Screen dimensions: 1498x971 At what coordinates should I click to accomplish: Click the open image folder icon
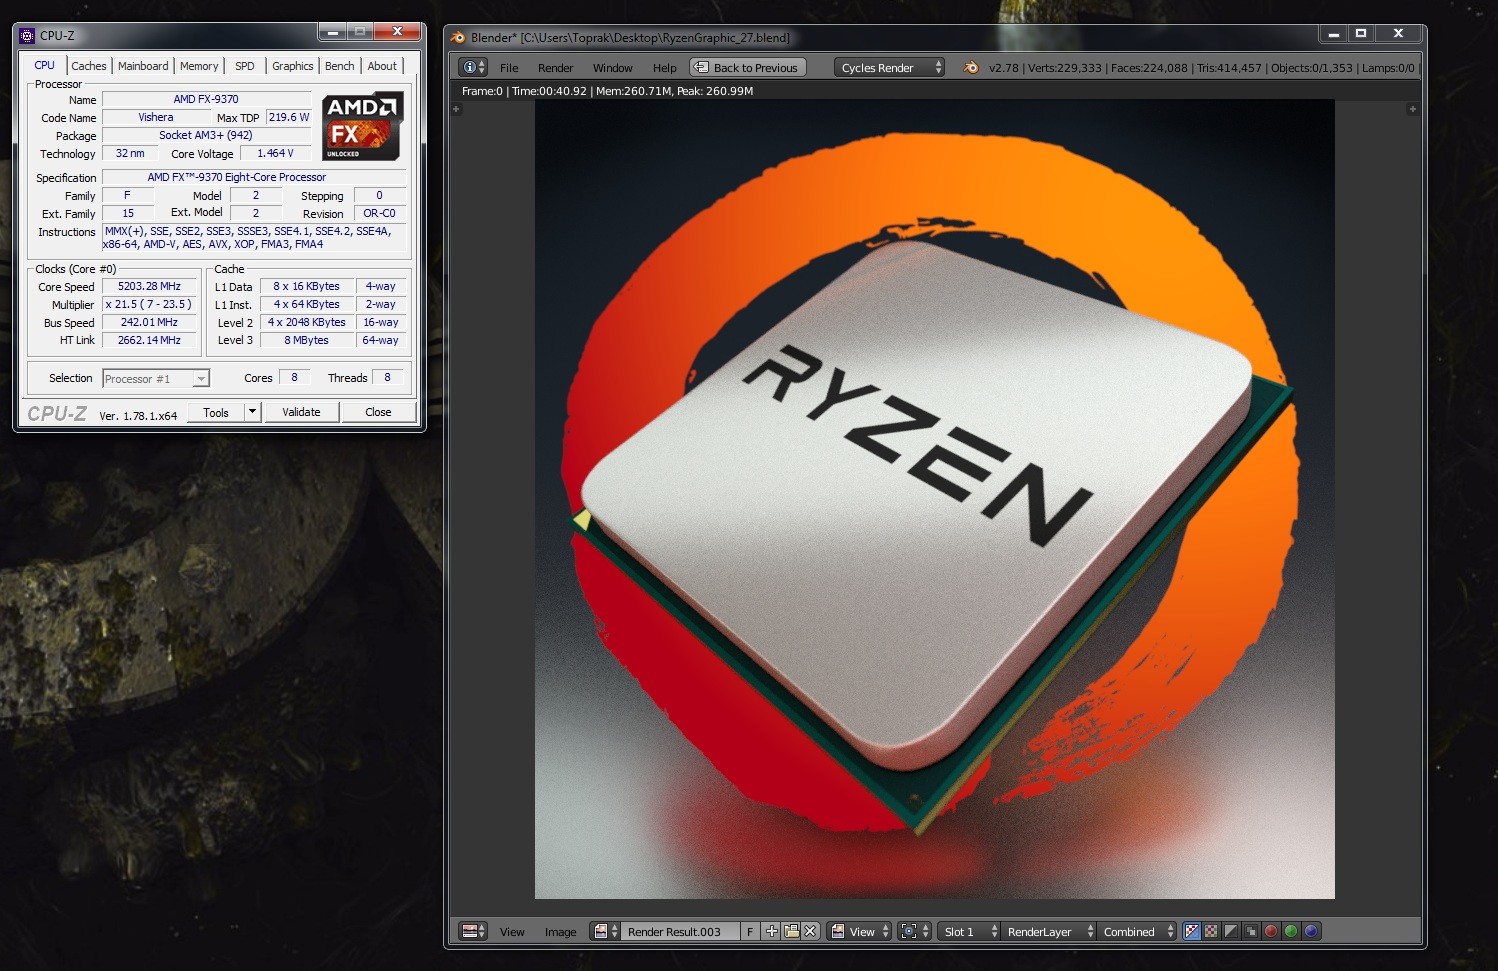[x=791, y=931]
